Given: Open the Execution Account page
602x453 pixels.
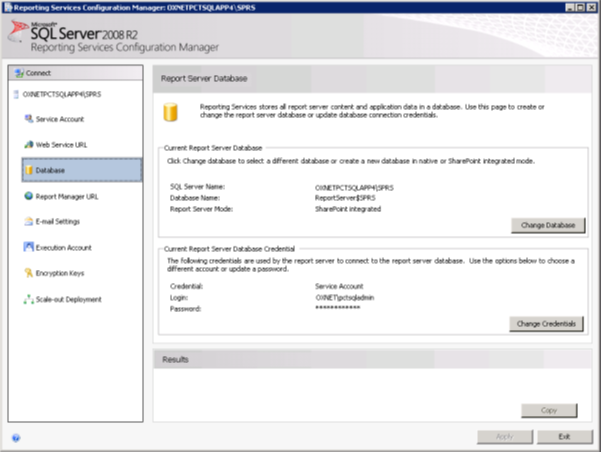Looking at the screenshot, I should [x=64, y=248].
